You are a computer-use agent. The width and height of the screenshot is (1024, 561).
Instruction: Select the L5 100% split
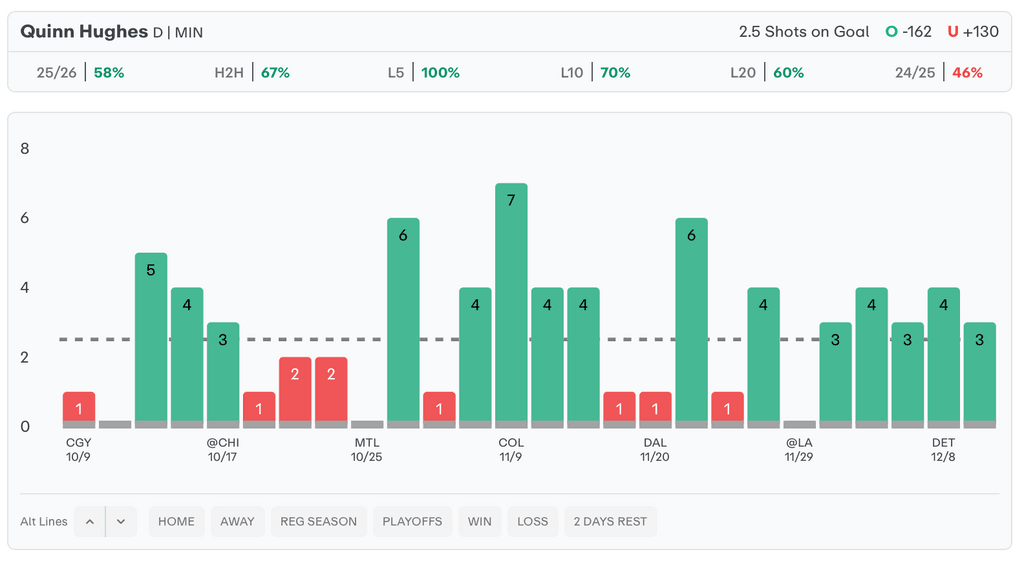pos(424,73)
